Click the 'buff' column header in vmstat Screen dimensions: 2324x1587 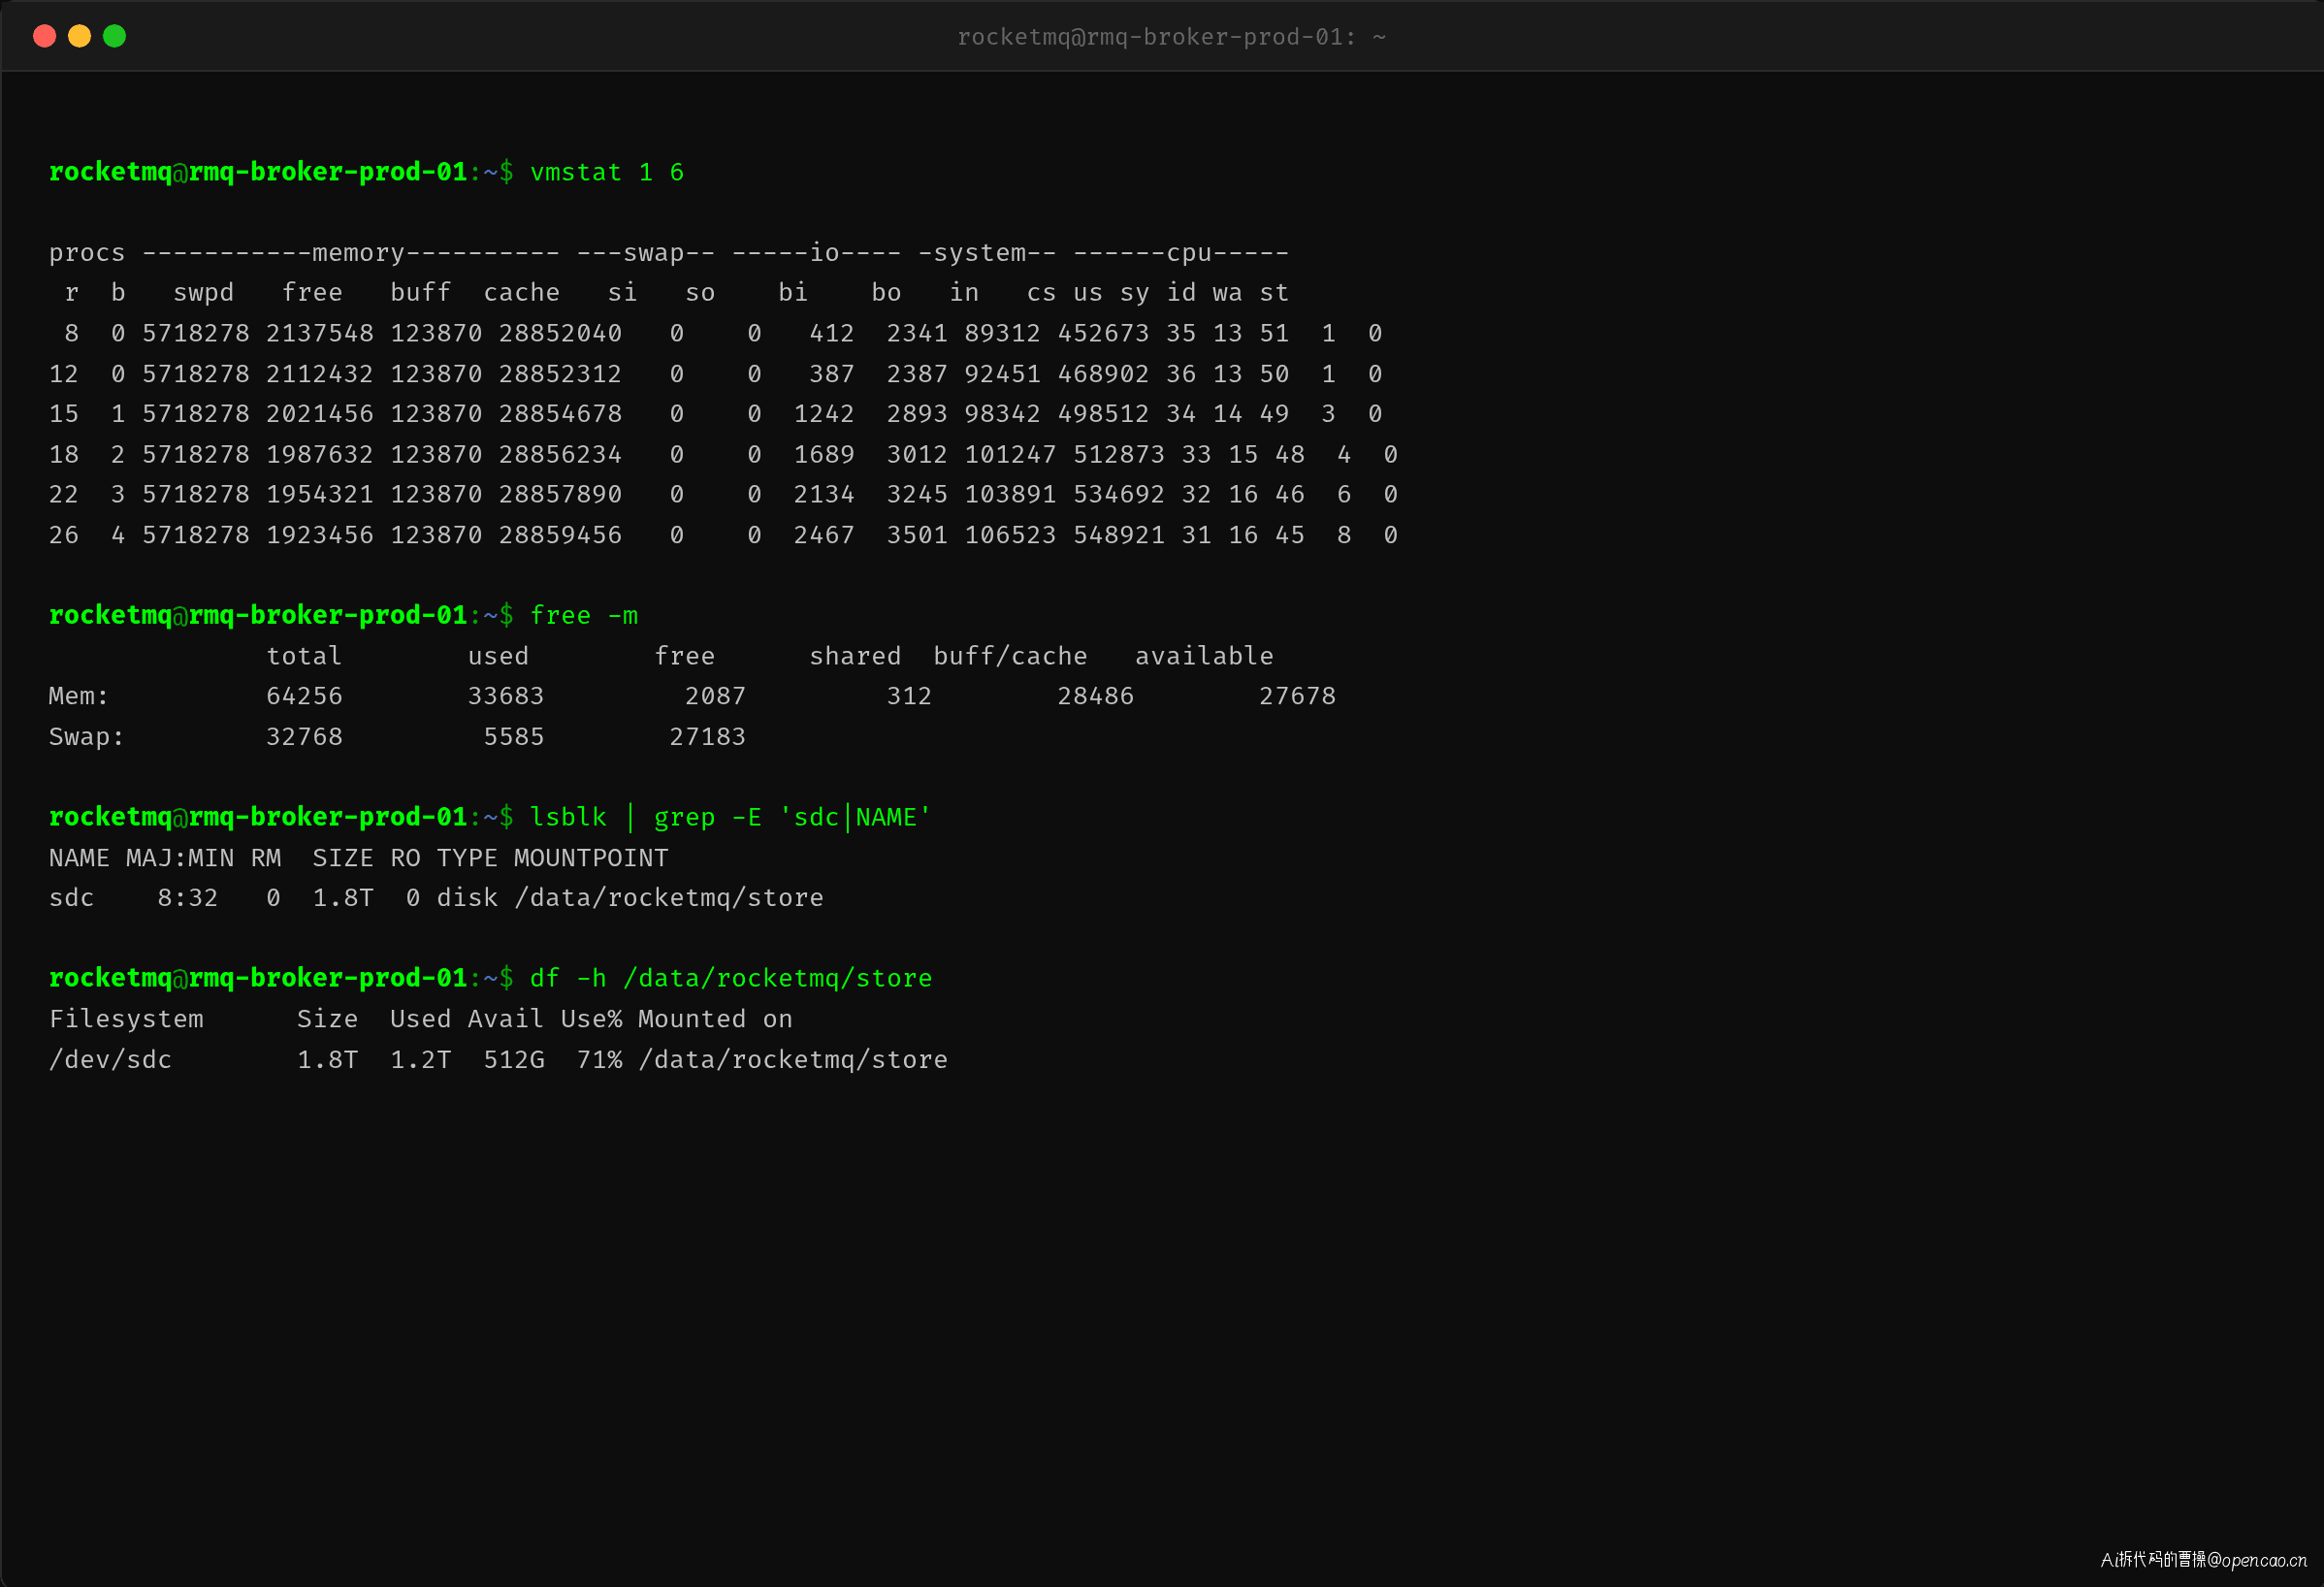[x=421, y=292]
